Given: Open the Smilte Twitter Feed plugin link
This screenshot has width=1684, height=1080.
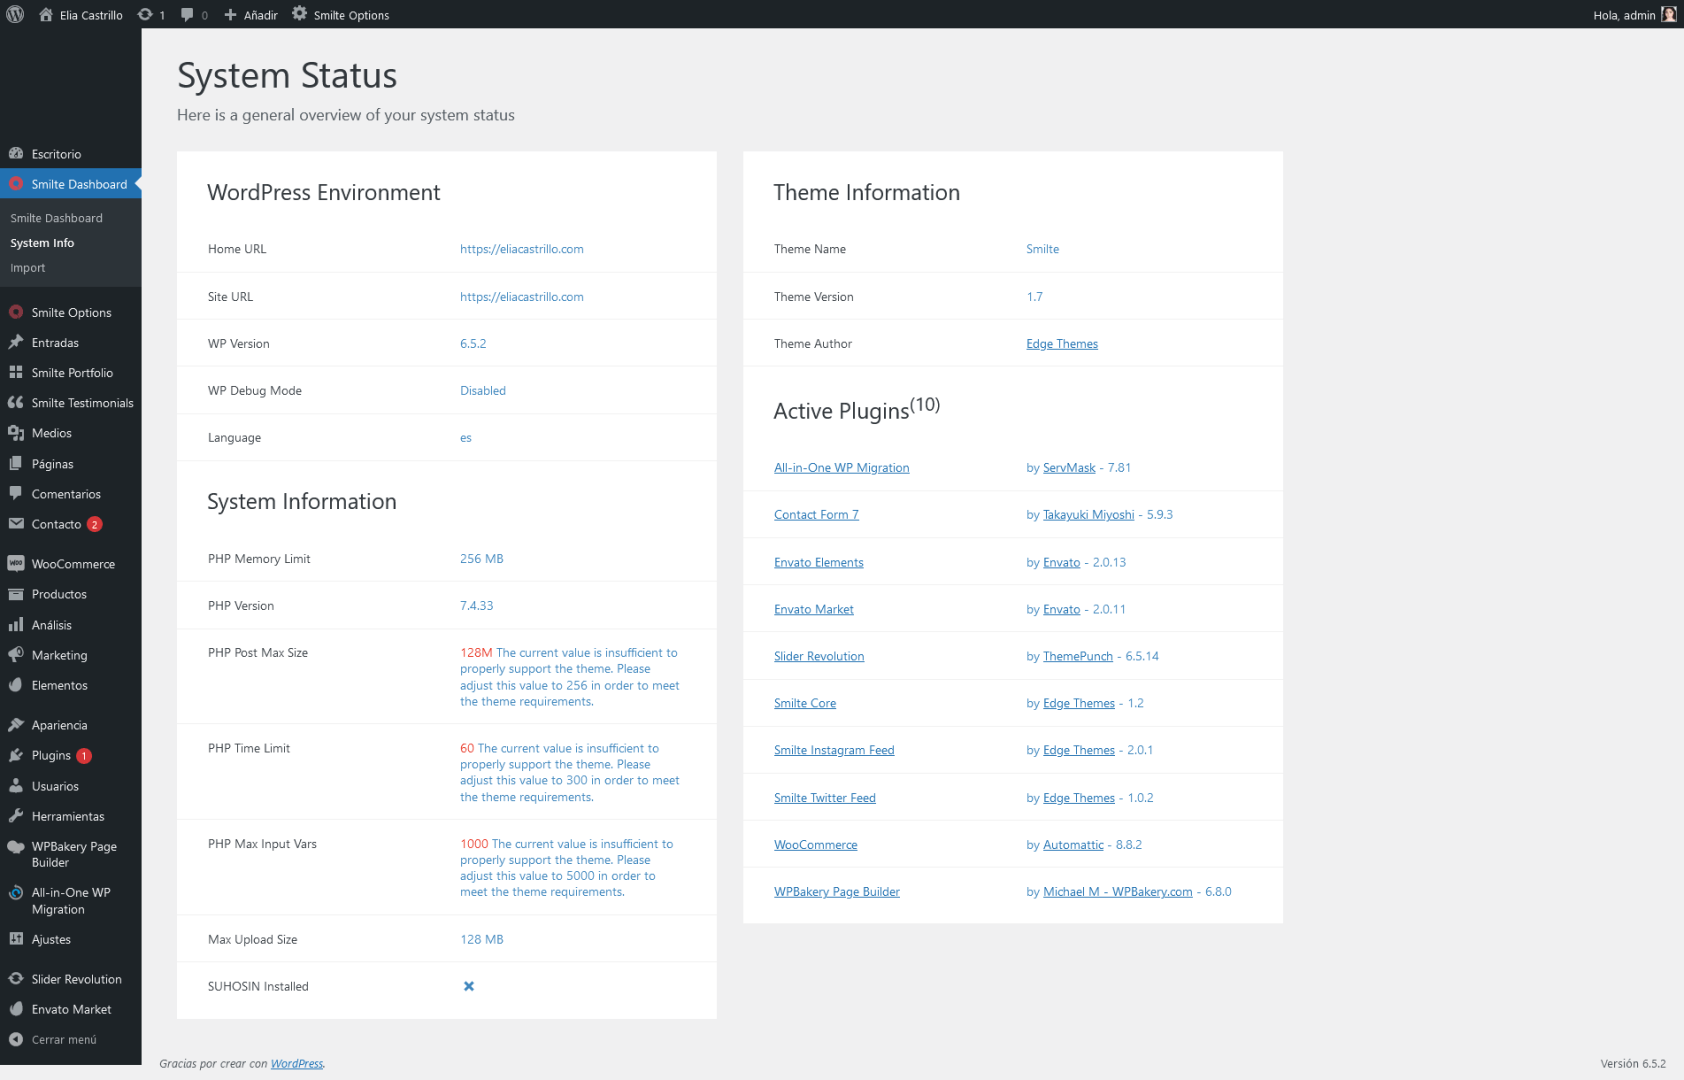Looking at the screenshot, I should pyautogui.click(x=824, y=798).
